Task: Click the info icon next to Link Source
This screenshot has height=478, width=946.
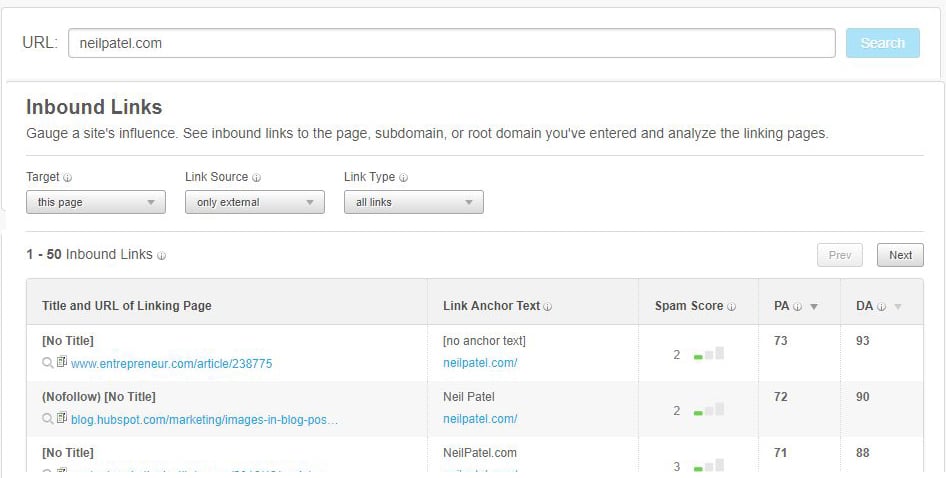Action: pyautogui.click(x=256, y=178)
